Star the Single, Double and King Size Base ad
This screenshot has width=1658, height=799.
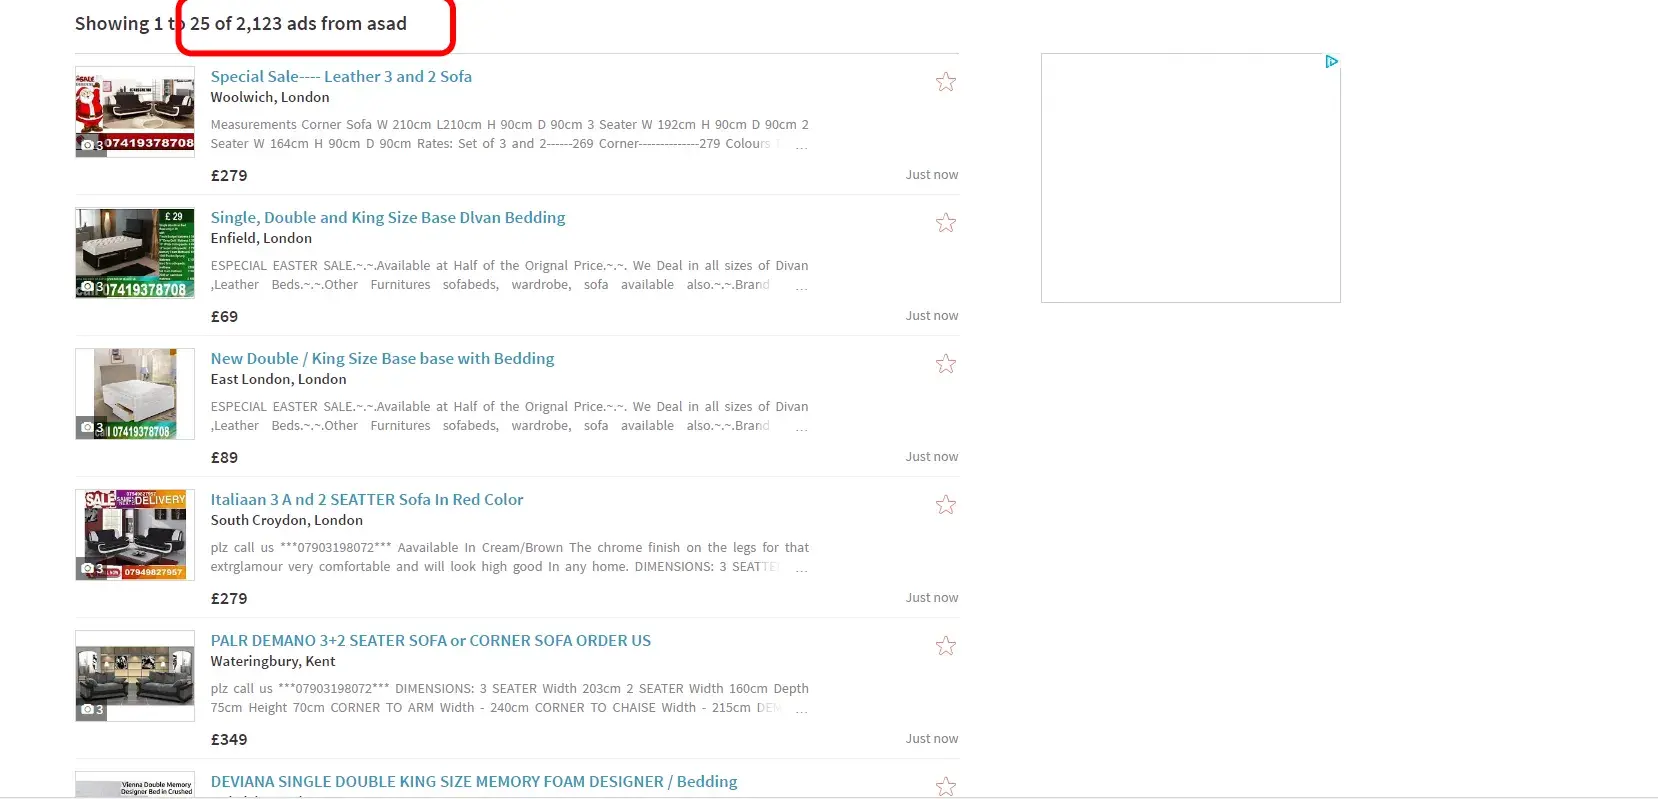[945, 223]
